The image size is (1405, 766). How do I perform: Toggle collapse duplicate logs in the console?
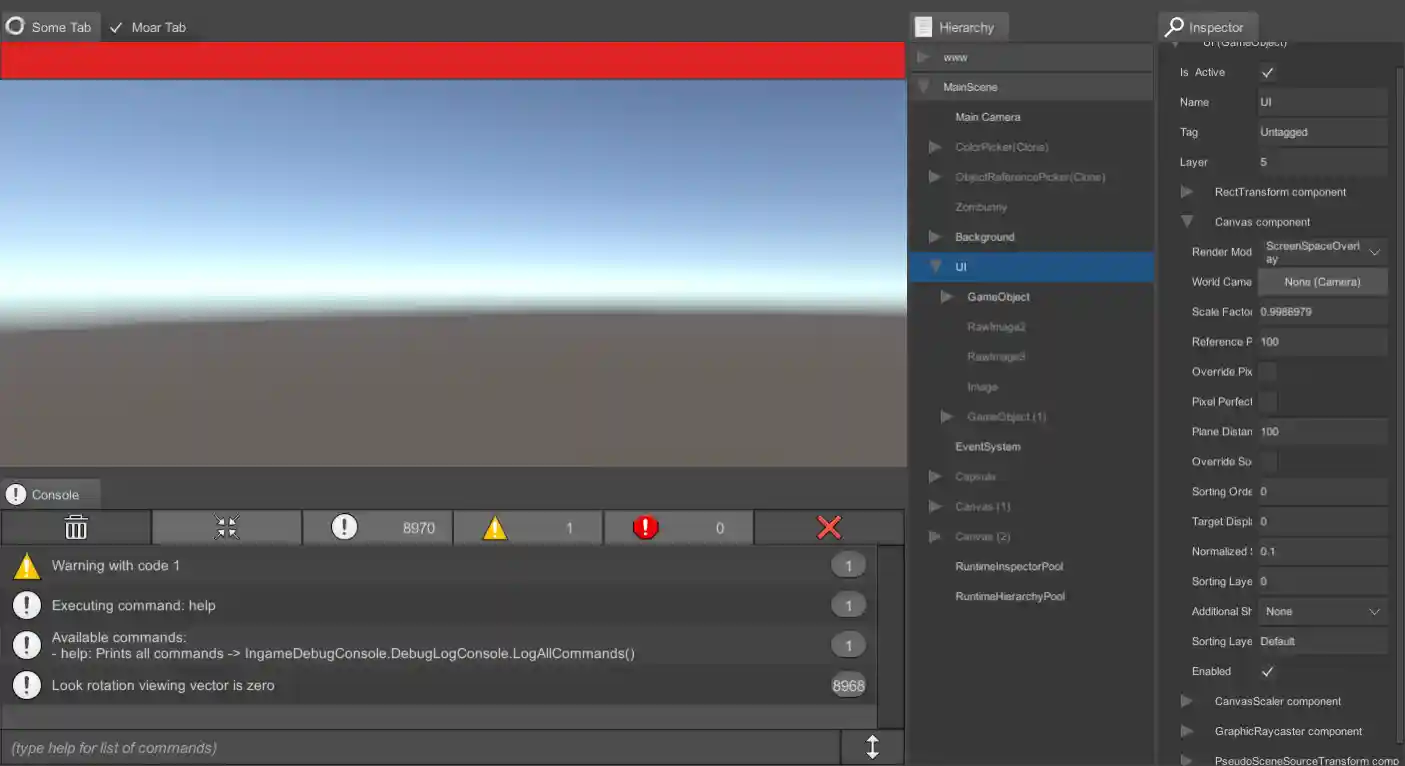pyautogui.click(x=227, y=527)
